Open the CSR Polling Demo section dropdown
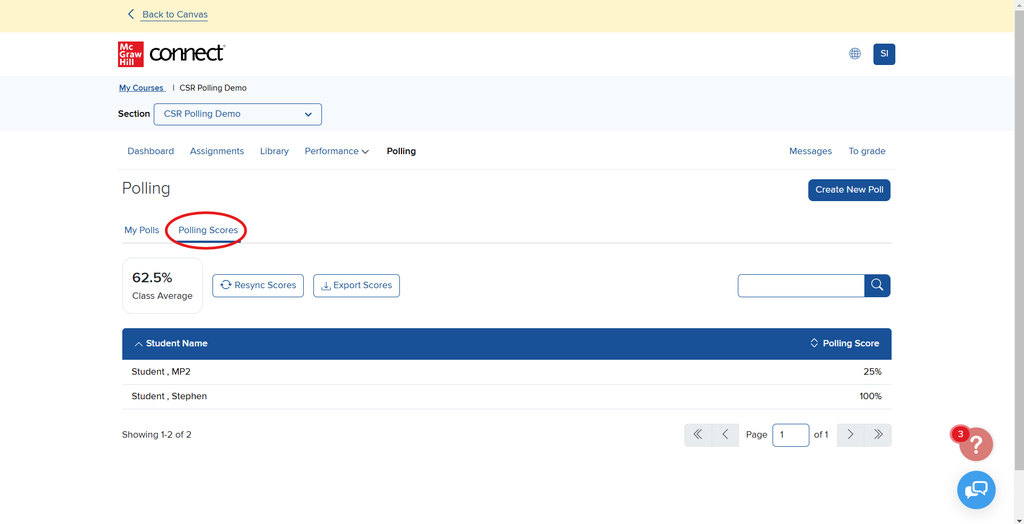The width and height of the screenshot is (1024, 524). click(x=238, y=114)
